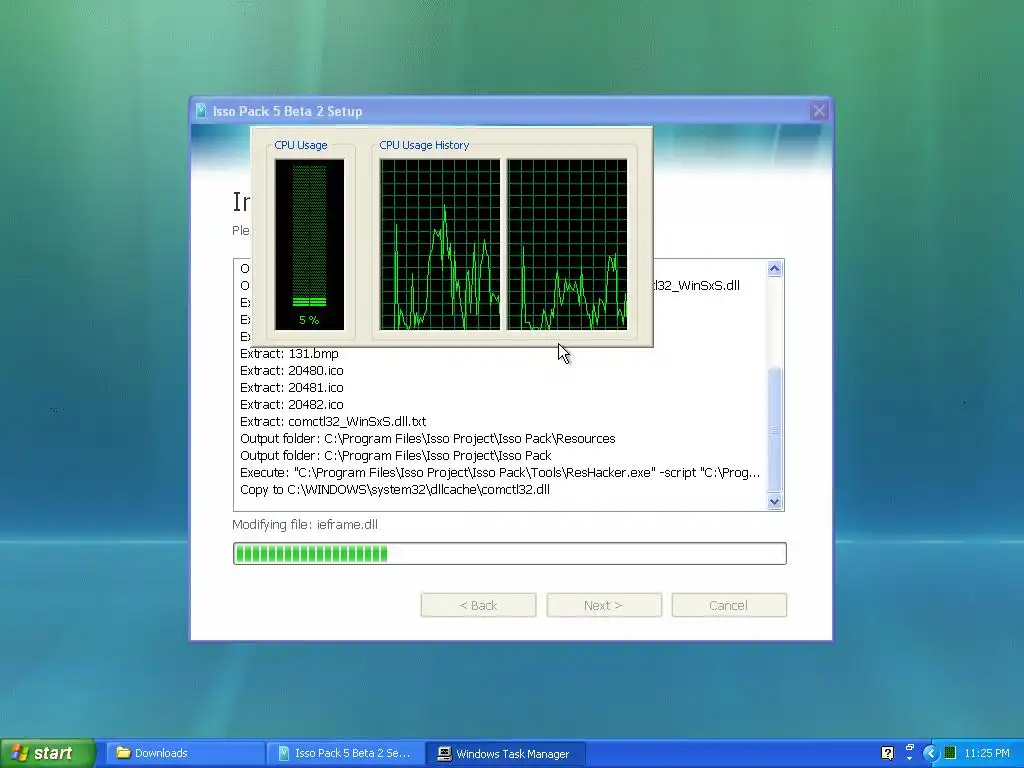Click the disabled Next button
The height and width of the screenshot is (768, 1024).
(x=603, y=605)
